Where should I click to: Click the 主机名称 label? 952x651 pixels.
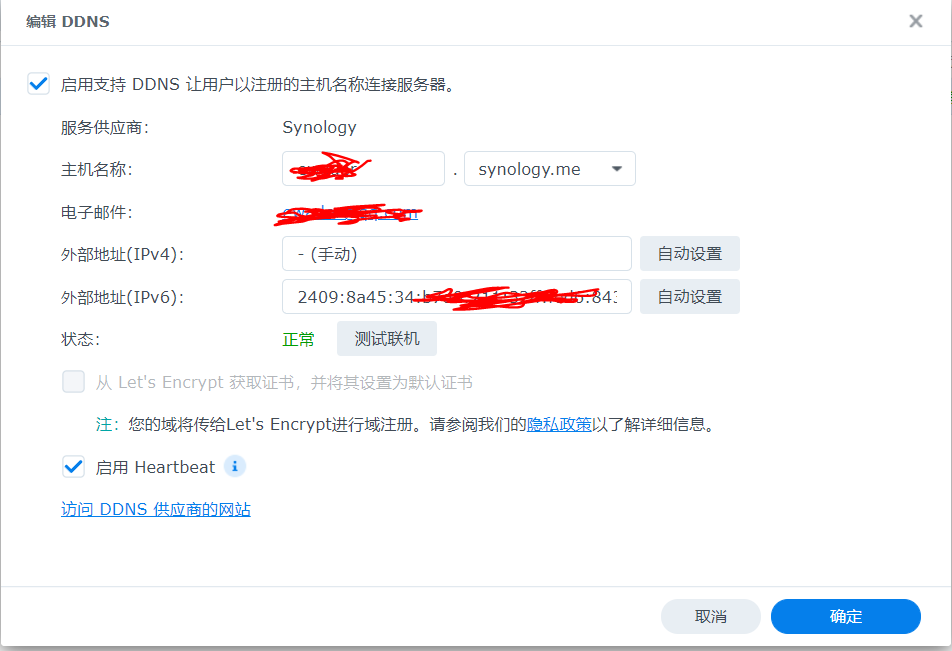pyautogui.click(x=97, y=169)
